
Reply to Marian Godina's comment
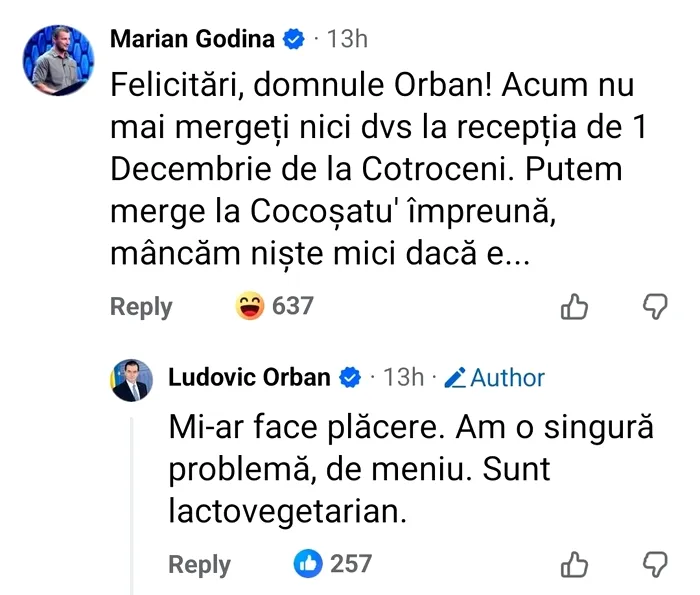[x=141, y=307]
